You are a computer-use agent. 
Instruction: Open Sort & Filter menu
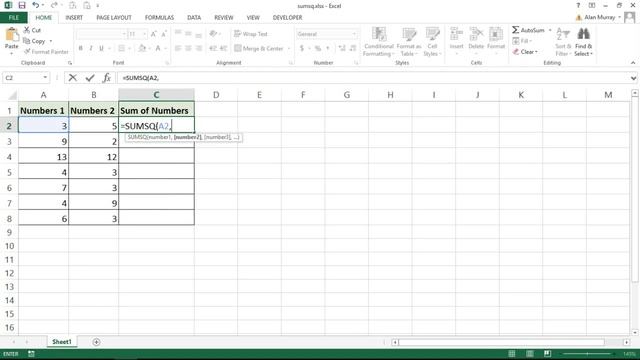[x=563, y=42]
